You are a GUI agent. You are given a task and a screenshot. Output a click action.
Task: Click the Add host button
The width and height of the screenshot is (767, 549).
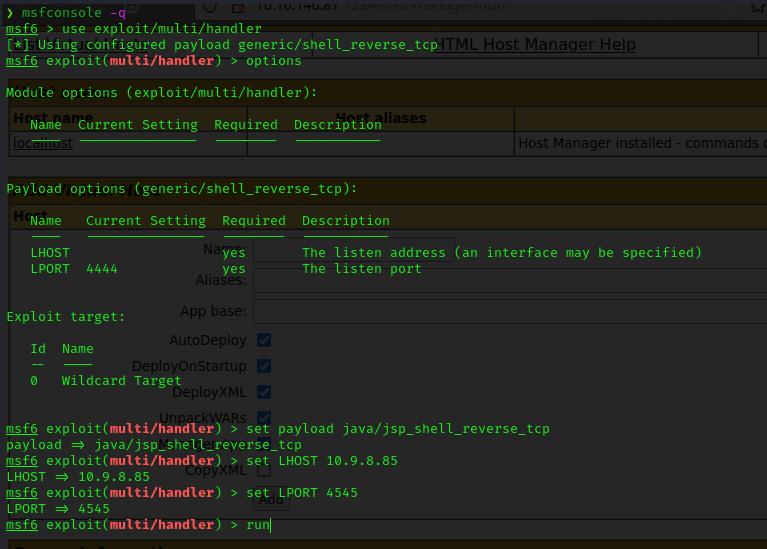[x=271, y=500]
